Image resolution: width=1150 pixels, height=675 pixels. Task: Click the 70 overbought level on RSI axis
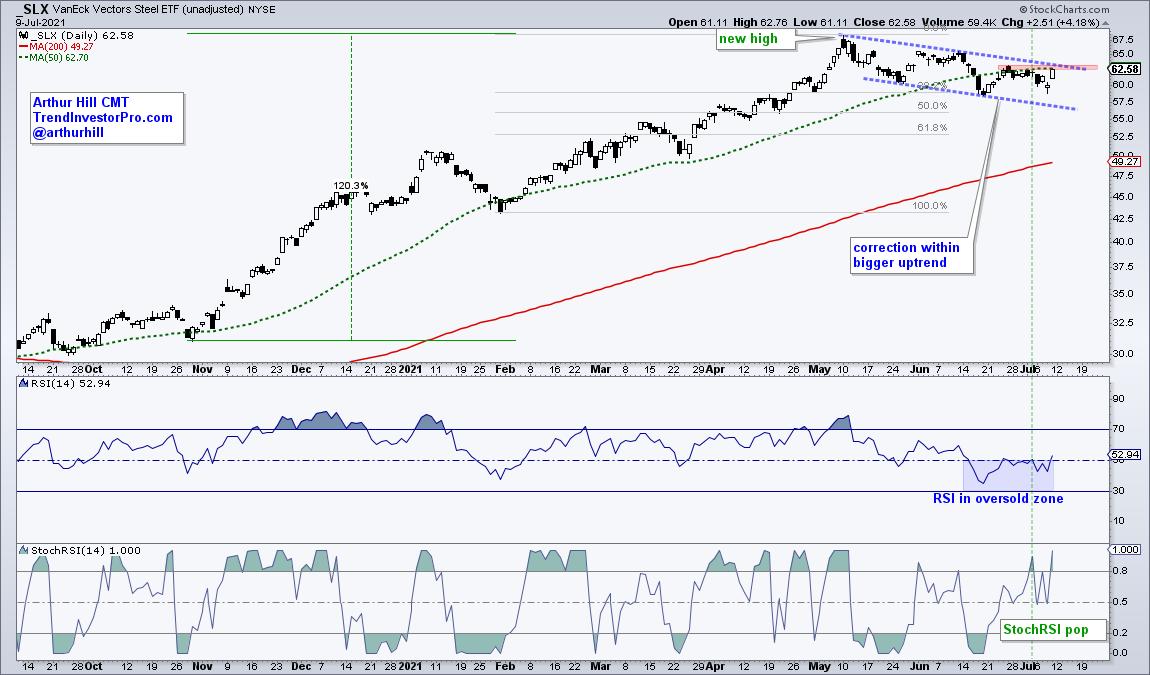(1118, 429)
